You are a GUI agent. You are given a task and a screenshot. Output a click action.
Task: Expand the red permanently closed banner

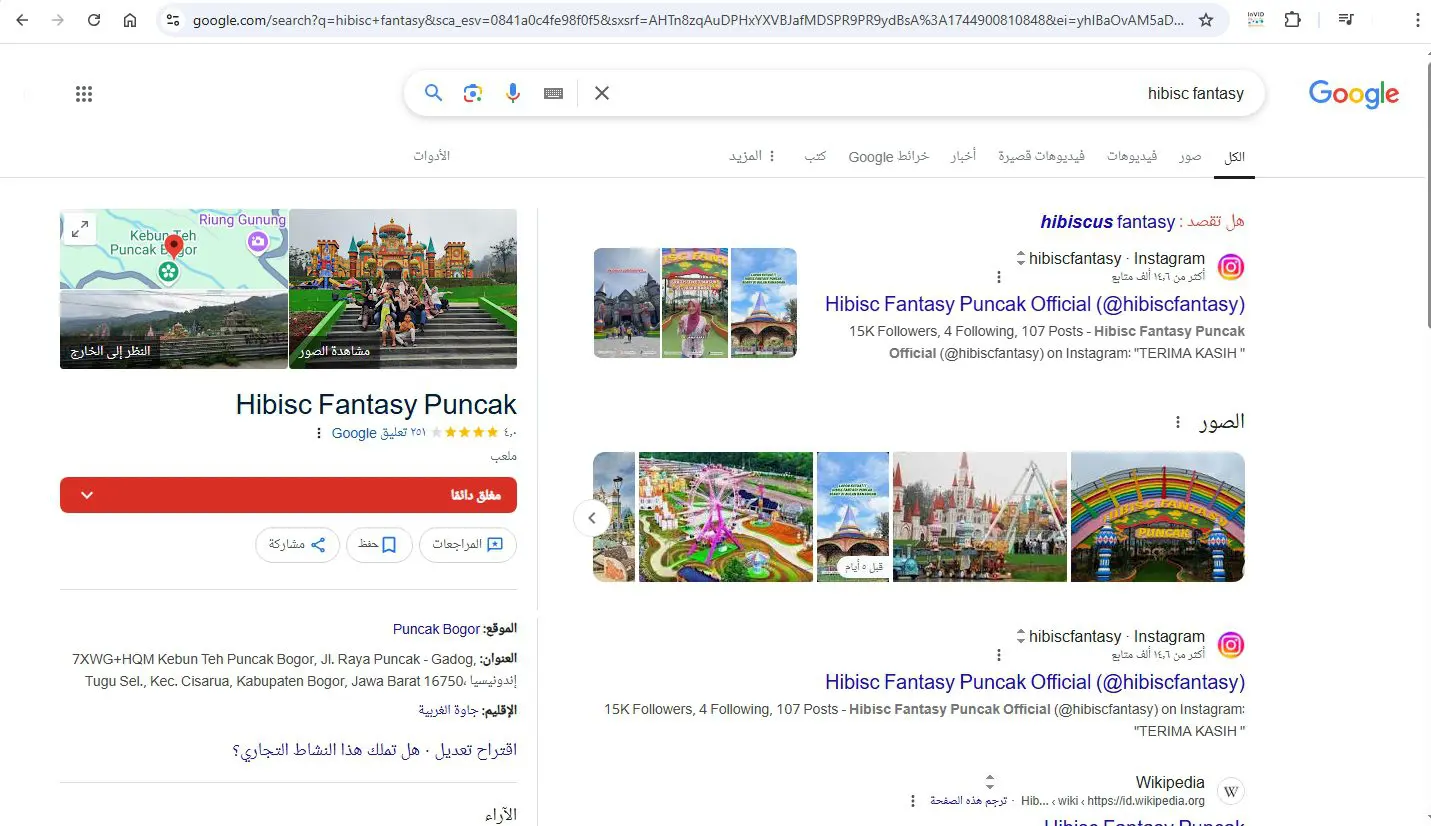[x=288, y=495]
